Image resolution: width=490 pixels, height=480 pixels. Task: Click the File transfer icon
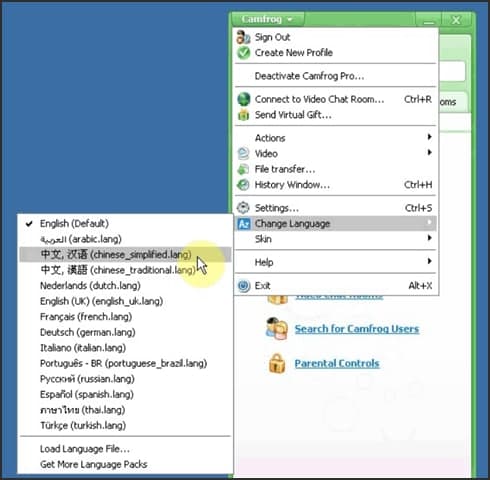(x=243, y=169)
